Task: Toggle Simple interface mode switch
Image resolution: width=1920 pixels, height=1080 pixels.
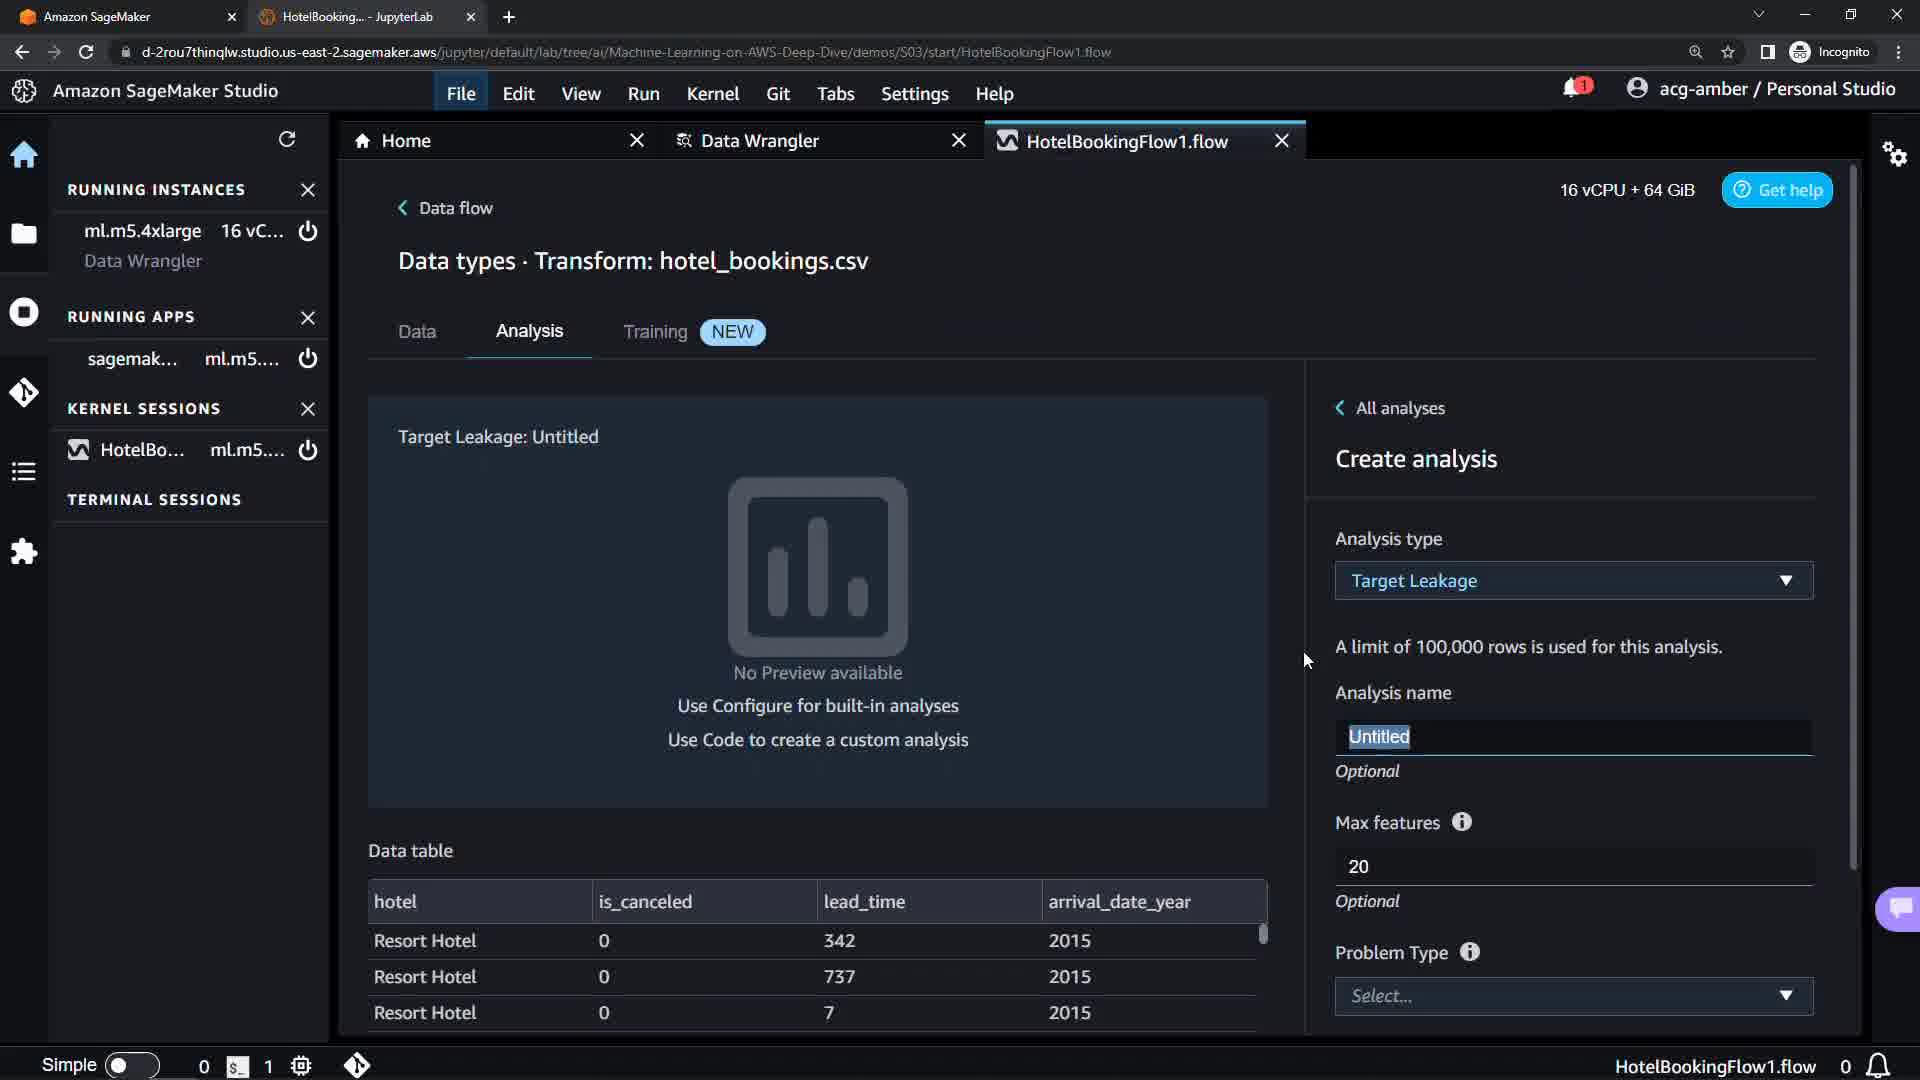Action: tap(131, 1065)
